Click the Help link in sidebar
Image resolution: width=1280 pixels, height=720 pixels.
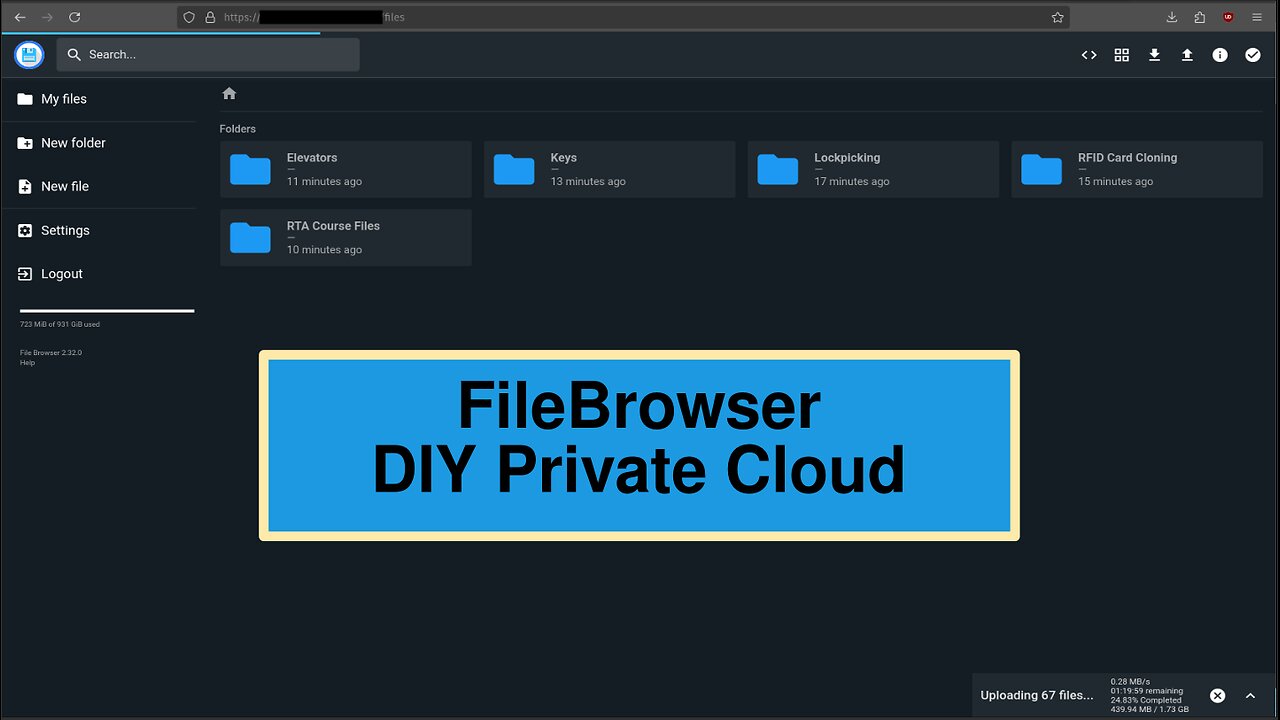click(27, 363)
